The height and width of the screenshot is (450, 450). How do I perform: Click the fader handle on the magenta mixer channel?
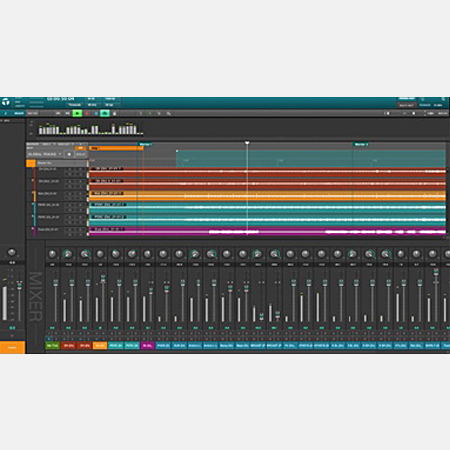[x=151, y=291]
